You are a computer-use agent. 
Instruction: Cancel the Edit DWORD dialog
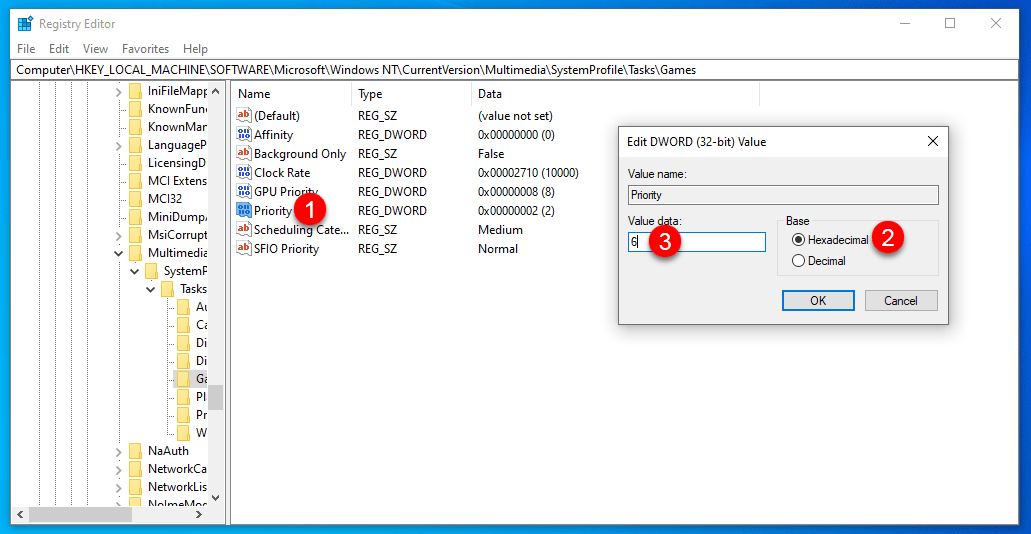(x=901, y=301)
